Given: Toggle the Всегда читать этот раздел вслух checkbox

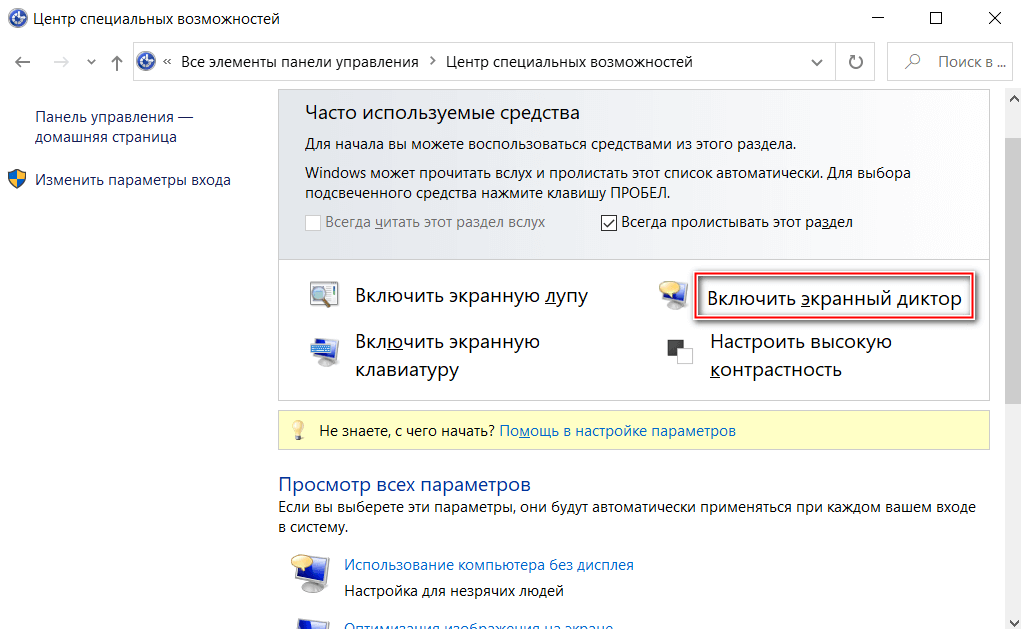Looking at the screenshot, I should 313,223.
